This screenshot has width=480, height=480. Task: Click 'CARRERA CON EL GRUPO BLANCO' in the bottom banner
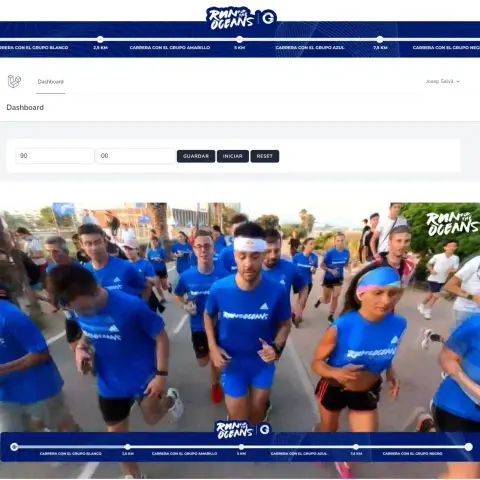point(71,454)
